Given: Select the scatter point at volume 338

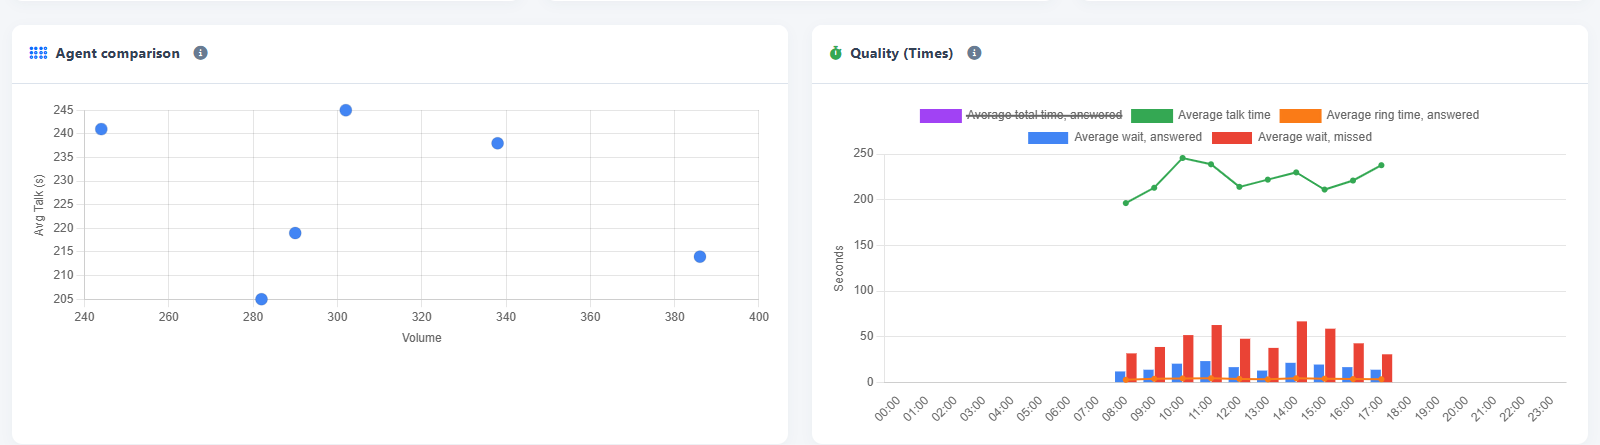Looking at the screenshot, I should click(498, 143).
